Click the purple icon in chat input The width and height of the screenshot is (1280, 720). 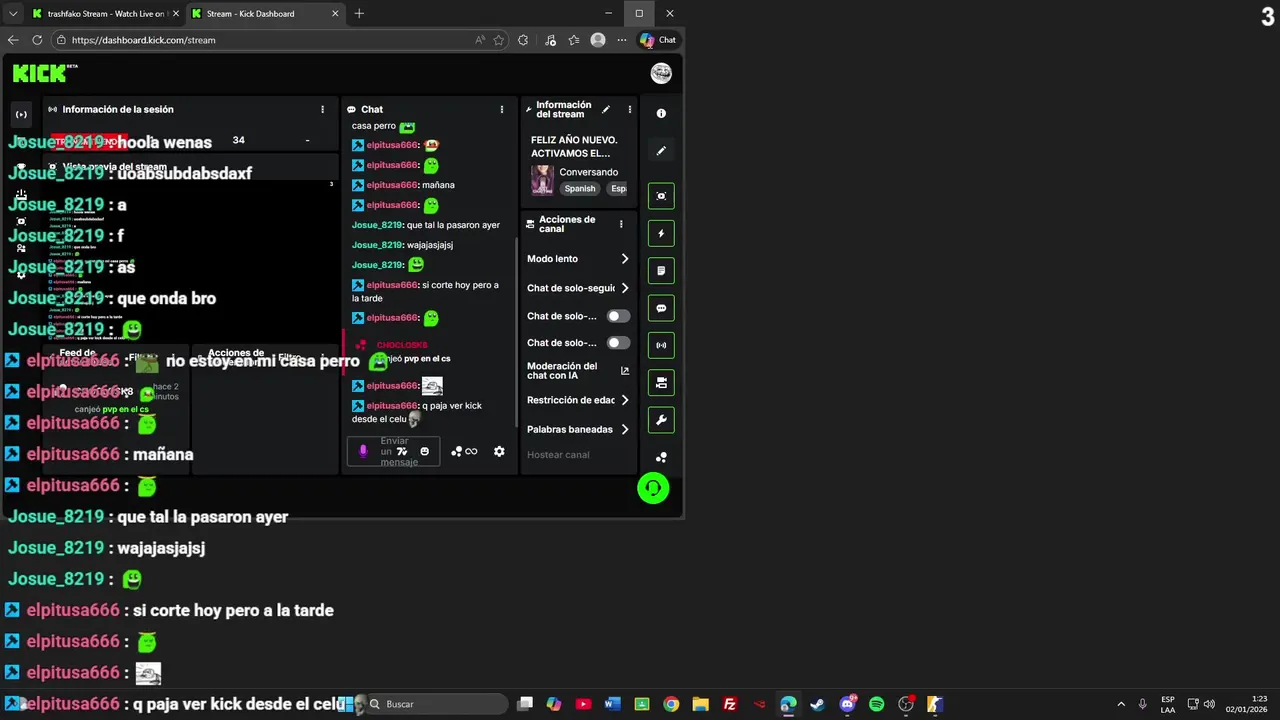coord(363,451)
